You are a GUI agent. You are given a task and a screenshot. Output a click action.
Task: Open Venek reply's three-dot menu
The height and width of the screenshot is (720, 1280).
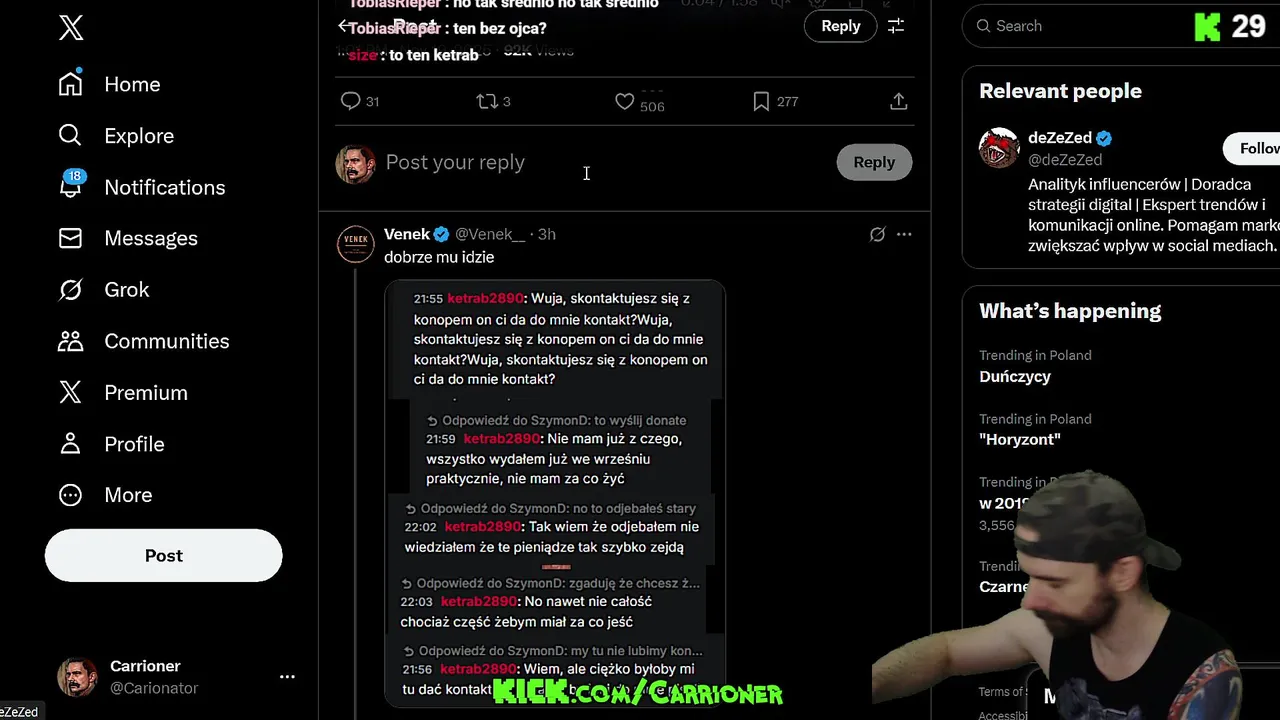click(904, 234)
